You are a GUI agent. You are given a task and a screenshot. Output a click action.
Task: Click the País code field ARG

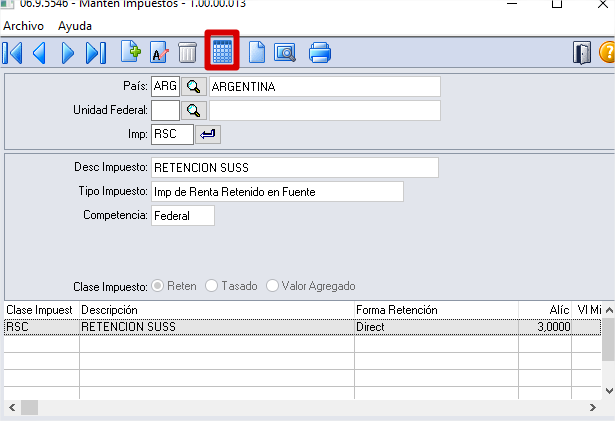(165, 86)
